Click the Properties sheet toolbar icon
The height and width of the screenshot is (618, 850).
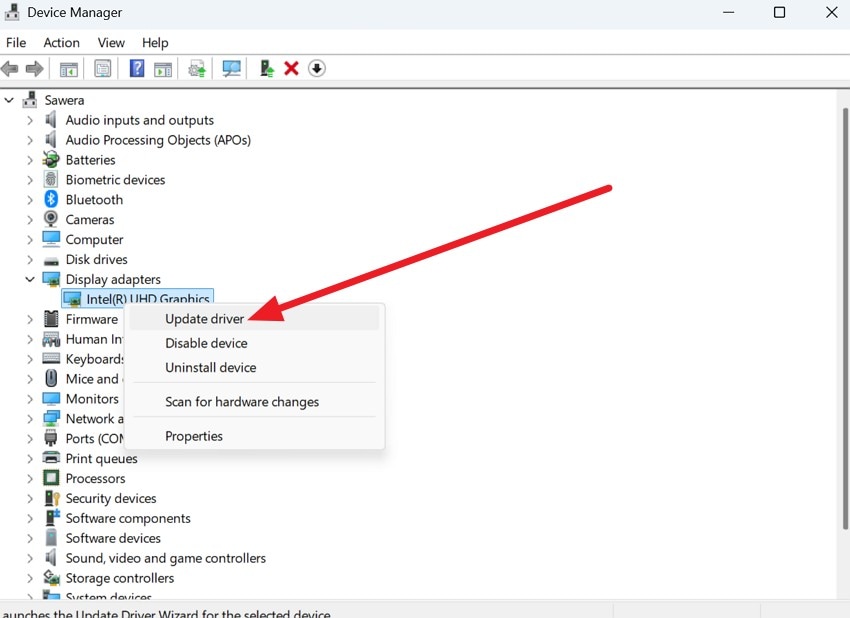pos(102,69)
